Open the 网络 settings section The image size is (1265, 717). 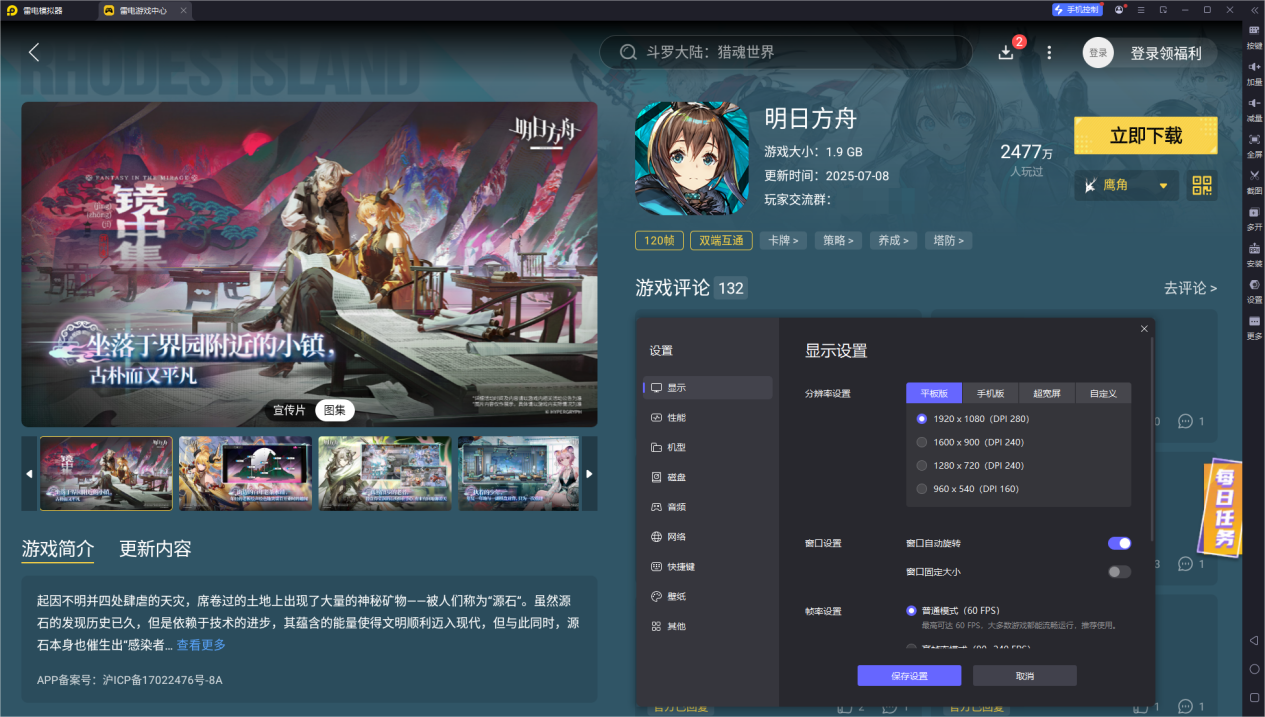click(709, 537)
